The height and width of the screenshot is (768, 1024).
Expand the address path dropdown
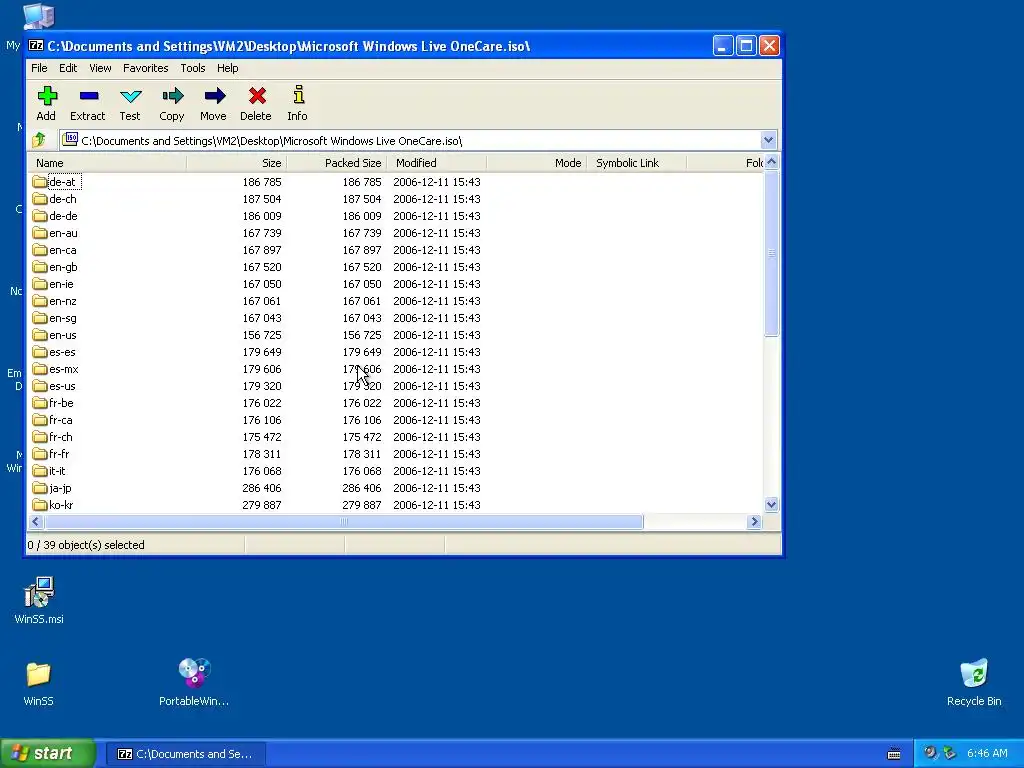pyautogui.click(x=768, y=140)
